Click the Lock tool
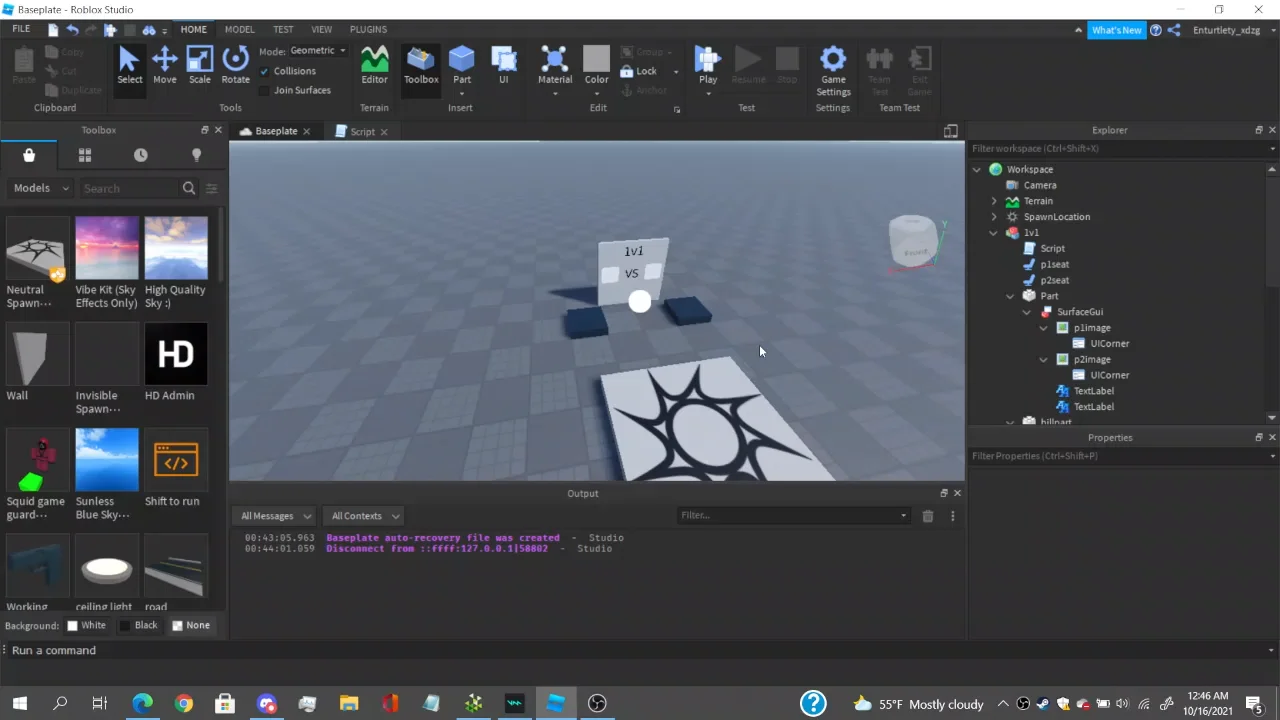1280x720 pixels. pyautogui.click(x=639, y=71)
